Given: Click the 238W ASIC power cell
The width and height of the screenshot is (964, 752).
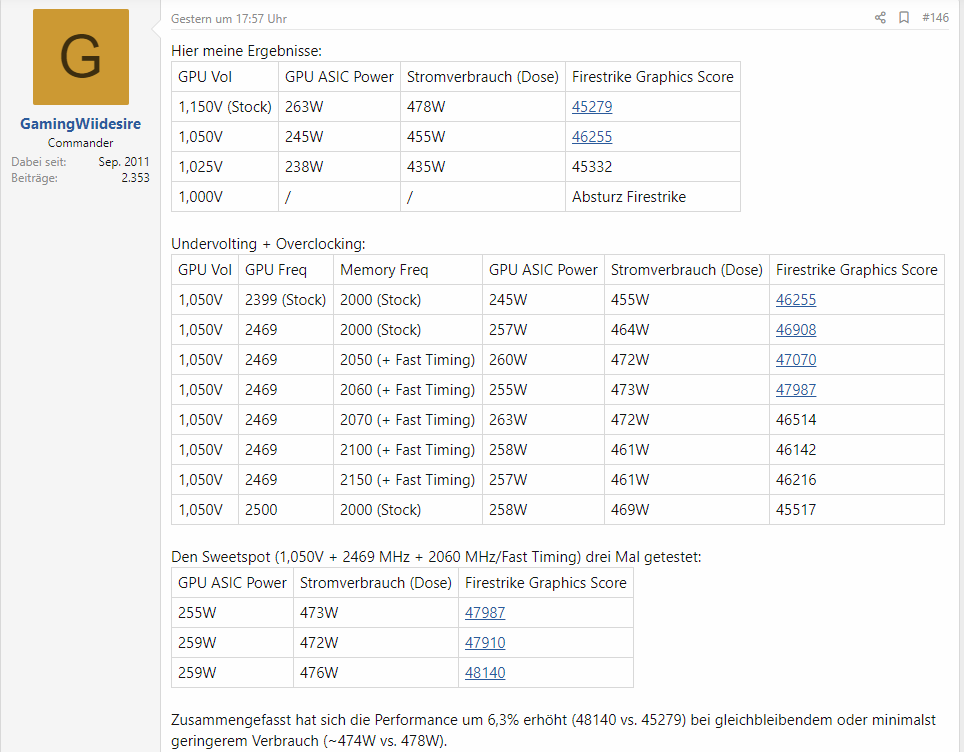Looking at the screenshot, I should 339,167.
